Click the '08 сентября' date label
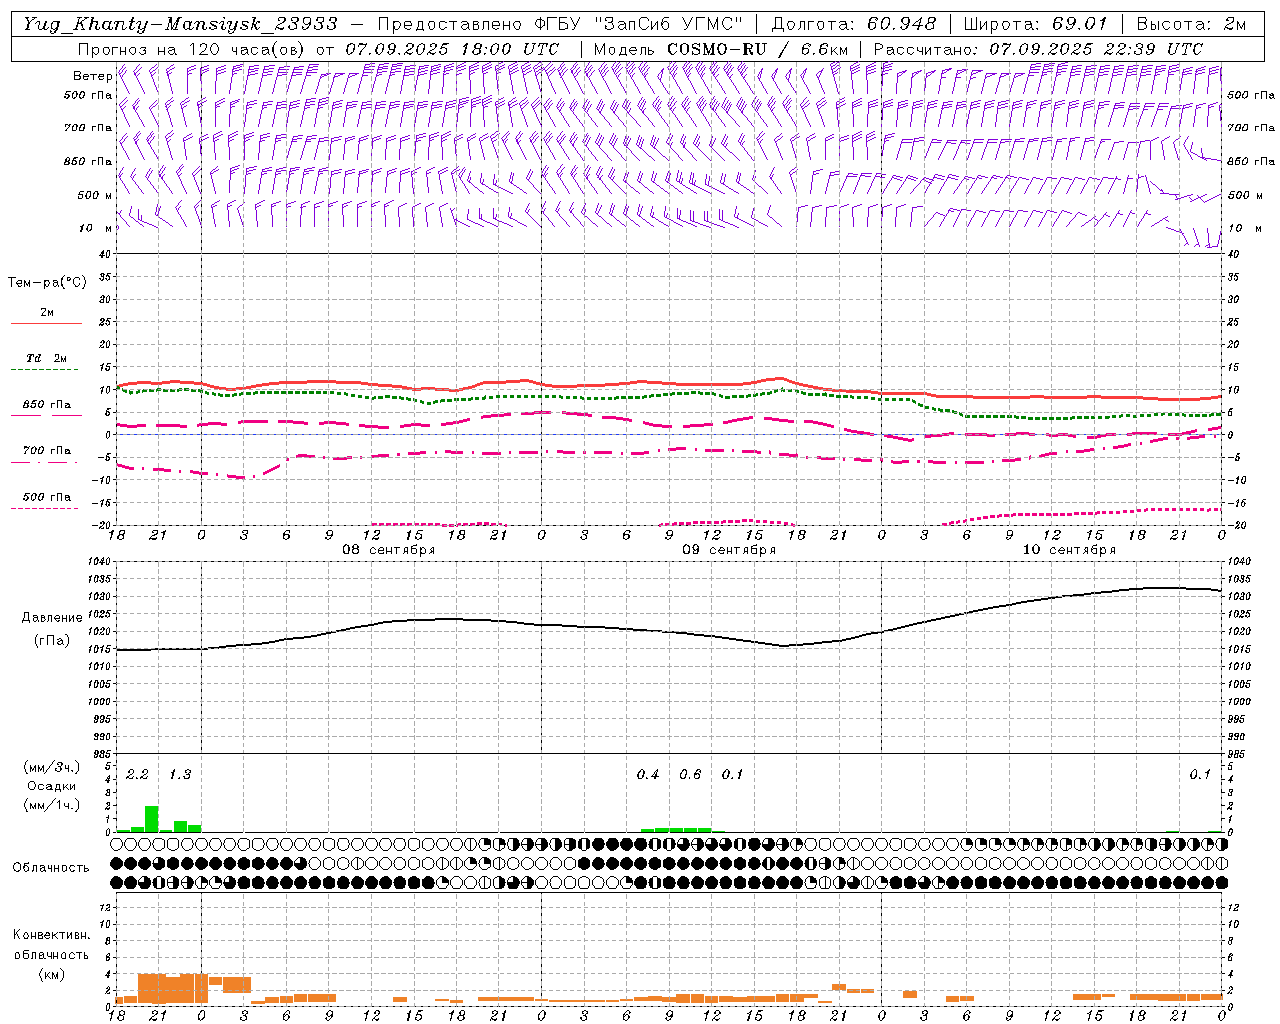The image size is (1280, 1024). click(x=389, y=550)
